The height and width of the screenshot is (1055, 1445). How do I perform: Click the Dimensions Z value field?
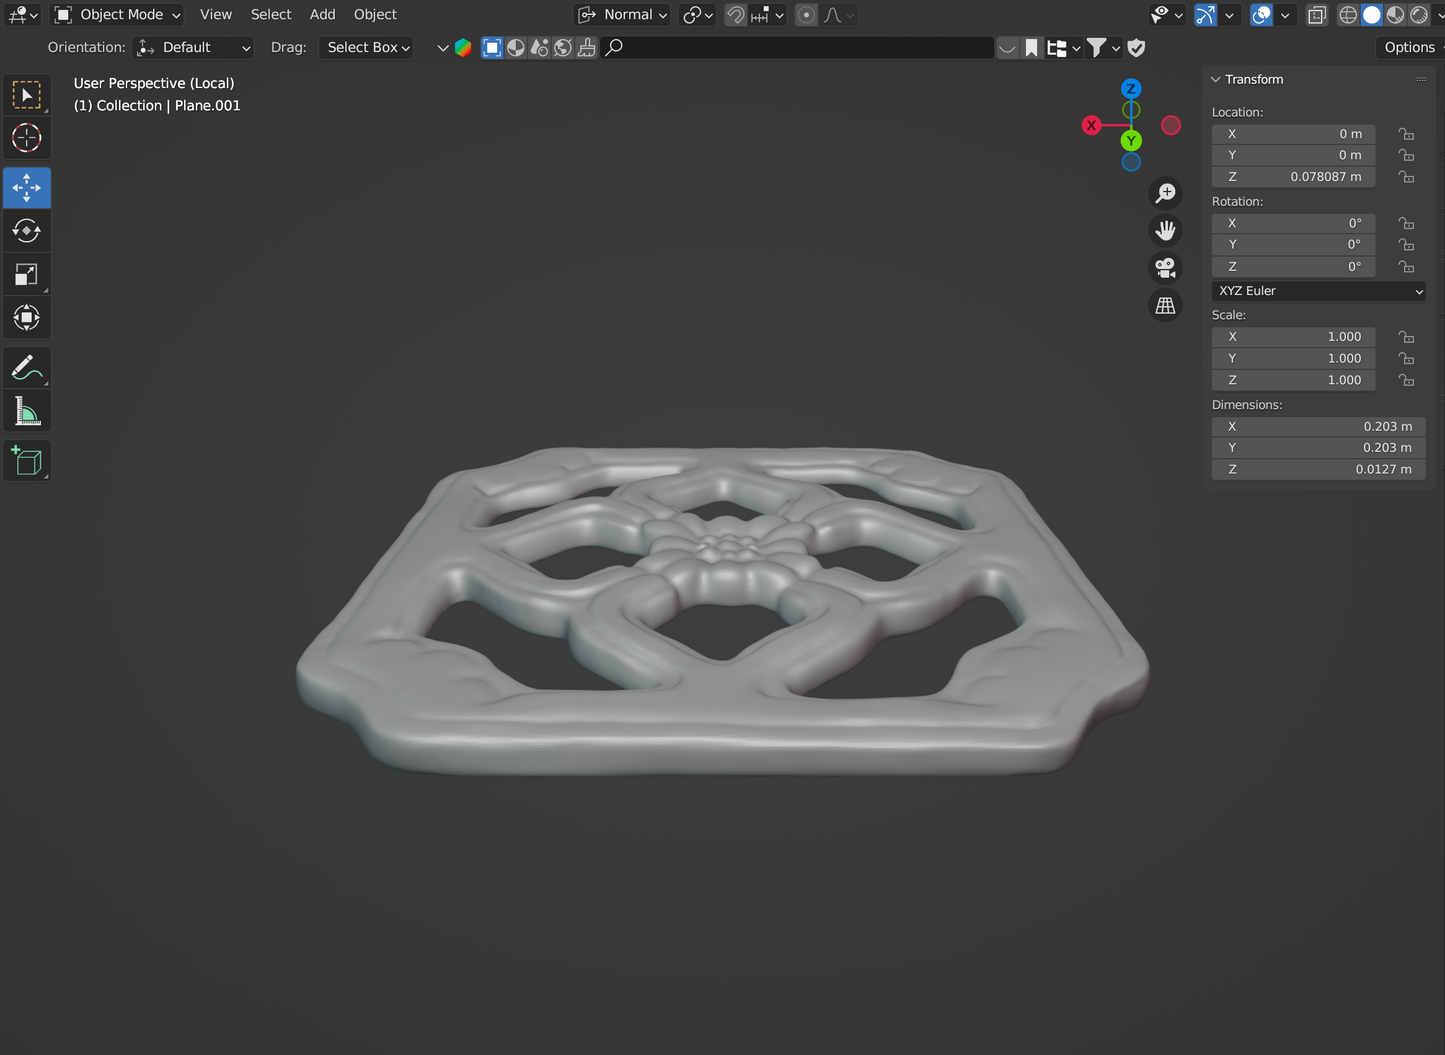tap(1318, 469)
